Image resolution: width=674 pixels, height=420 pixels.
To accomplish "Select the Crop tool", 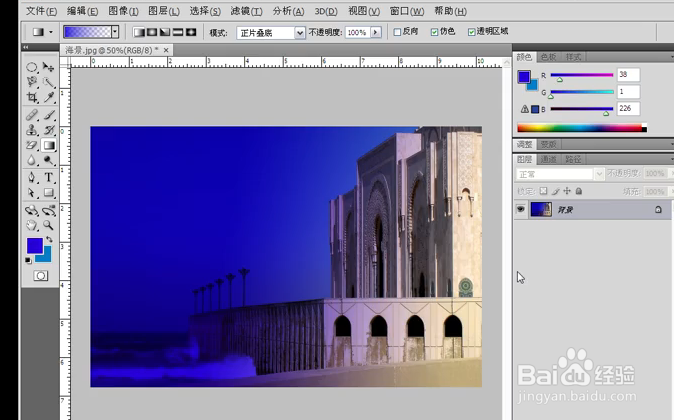I will click(32, 98).
